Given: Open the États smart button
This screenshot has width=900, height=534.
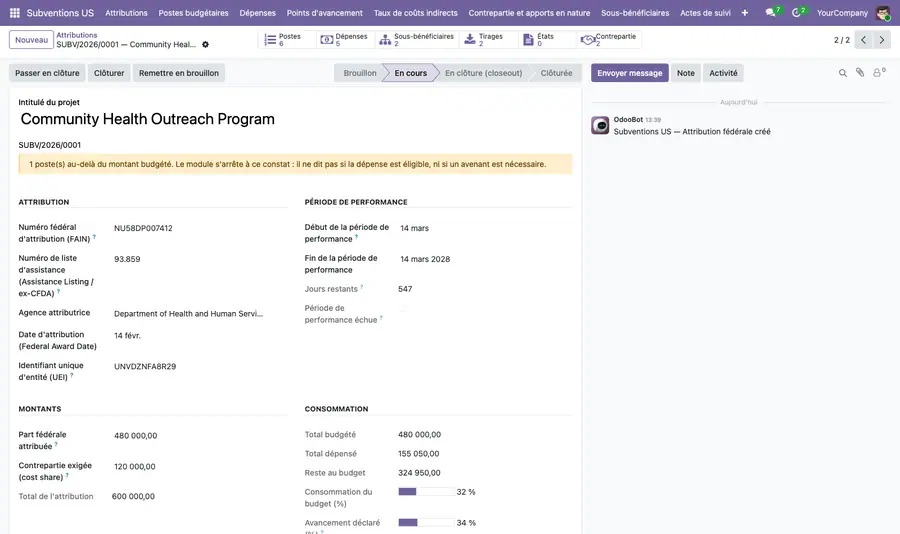Looking at the screenshot, I should [x=546, y=40].
